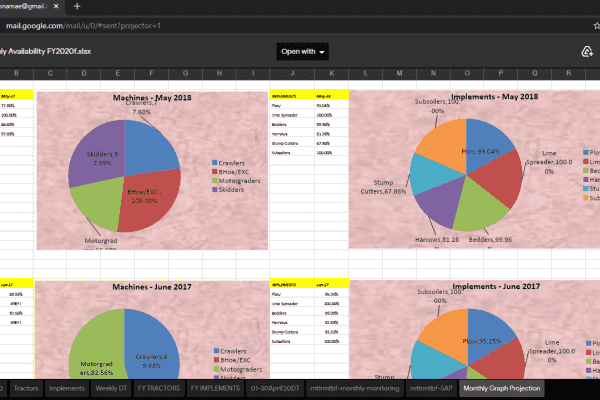The height and width of the screenshot is (400, 600).
Task: Click the blue Crawlers legend swatch, June 2017
Action: point(217,351)
